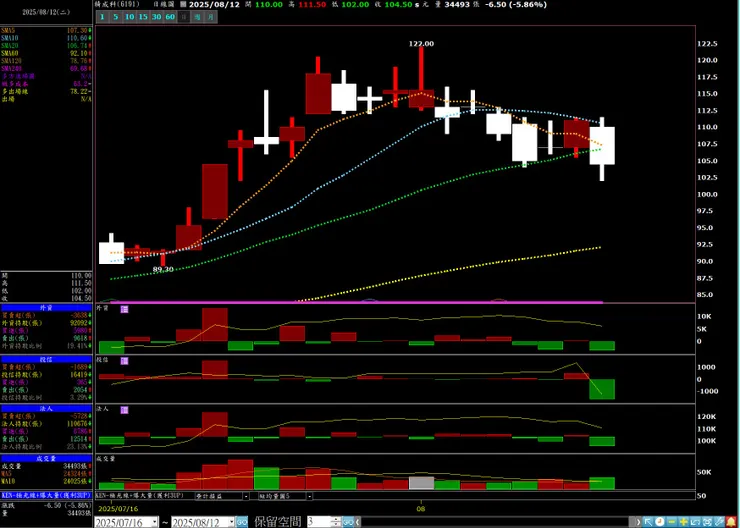
Task: Click the 法人 blue panel header
Action: click(x=46, y=409)
